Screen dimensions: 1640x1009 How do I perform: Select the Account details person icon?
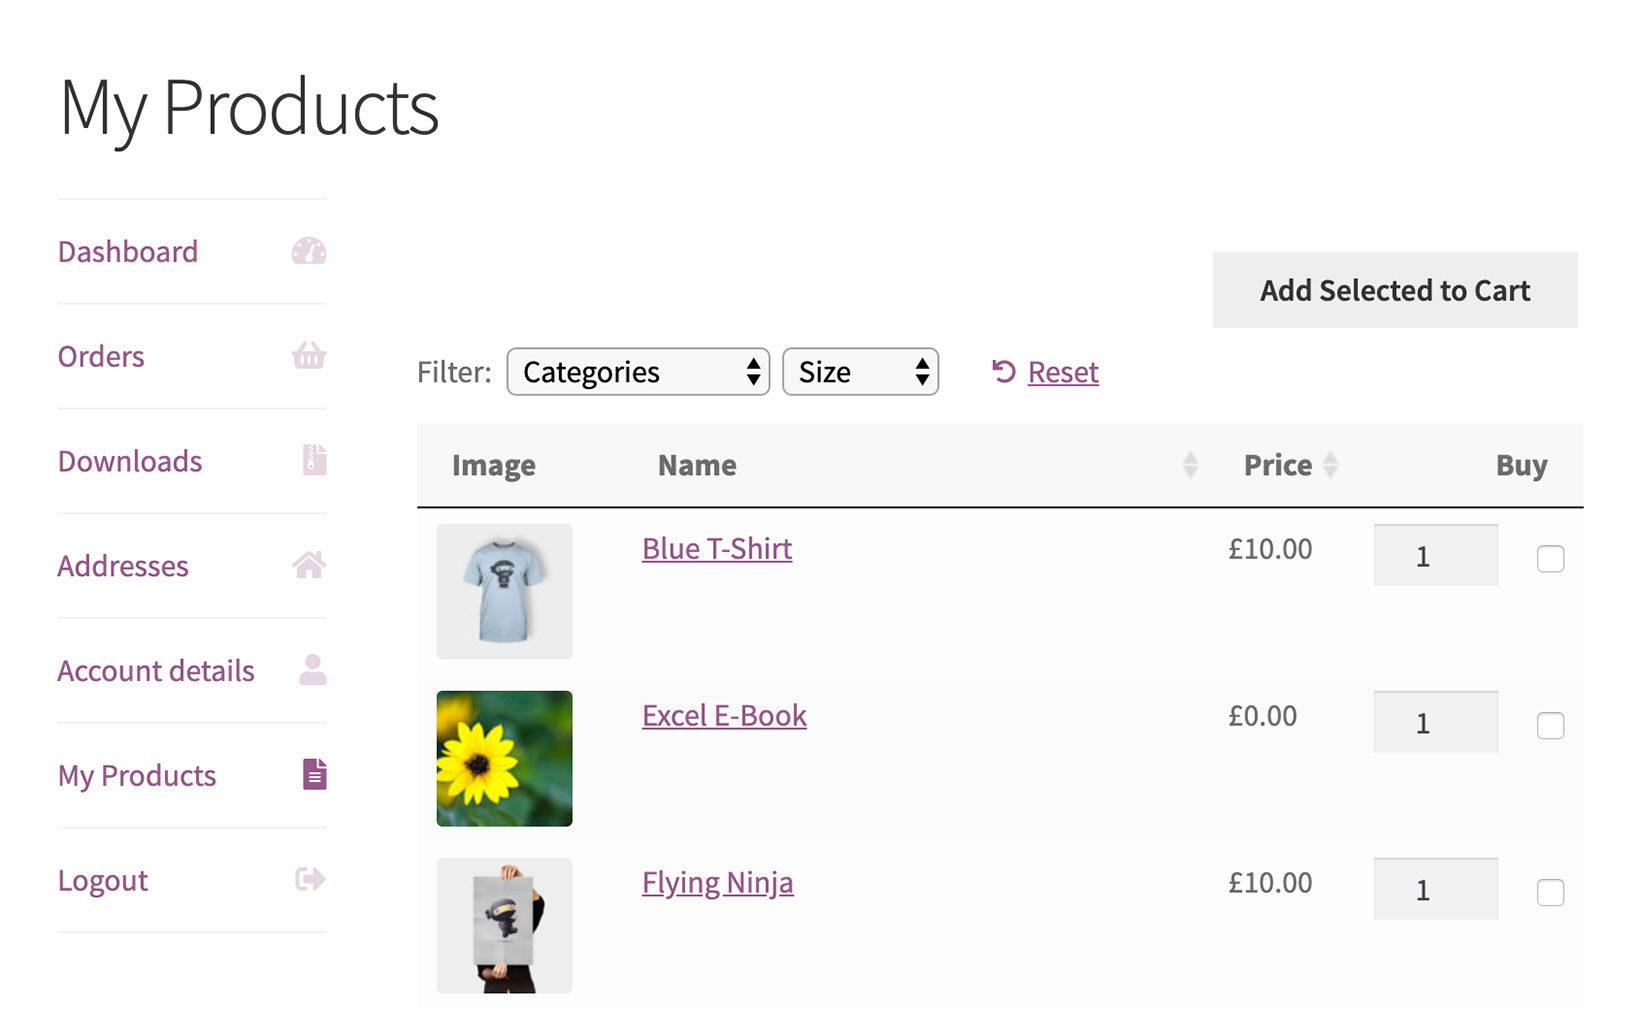coord(310,670)
